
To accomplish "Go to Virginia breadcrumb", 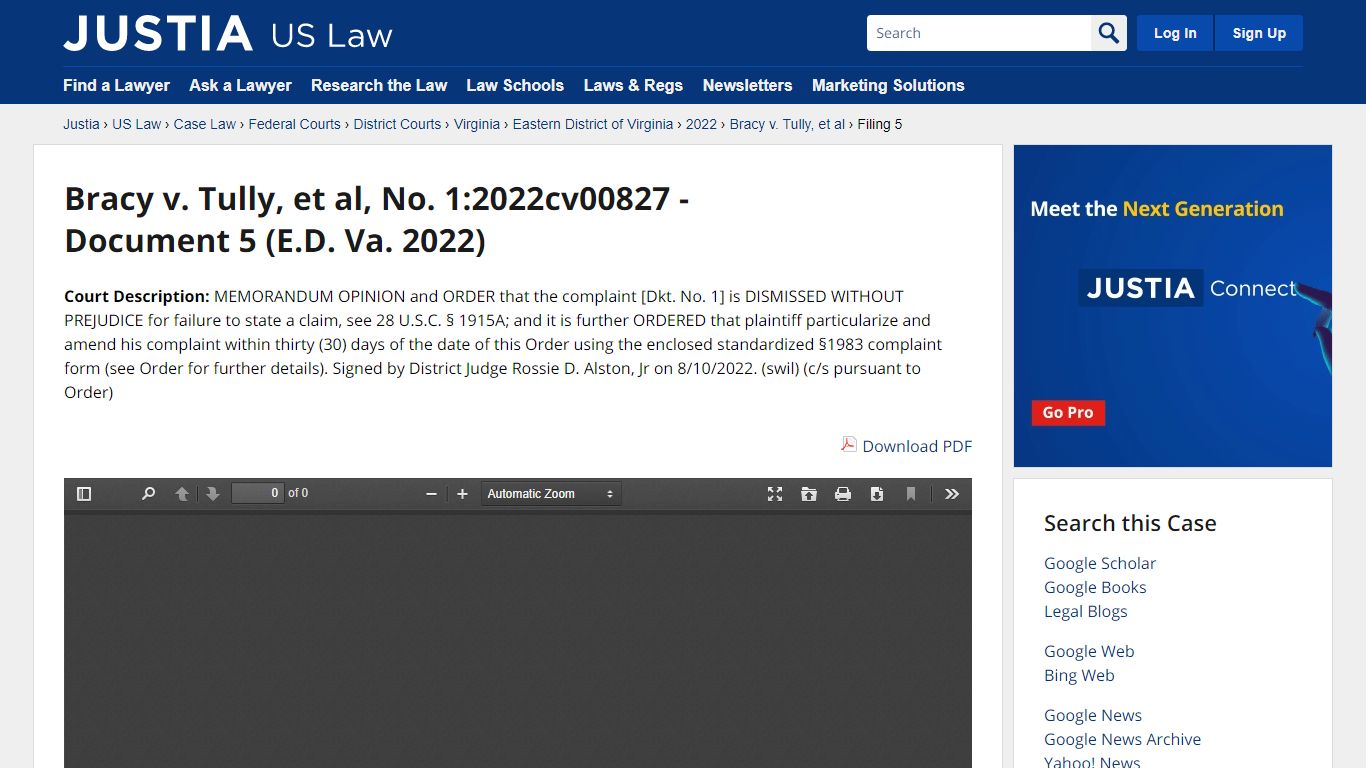I will [x=477, y=124].
